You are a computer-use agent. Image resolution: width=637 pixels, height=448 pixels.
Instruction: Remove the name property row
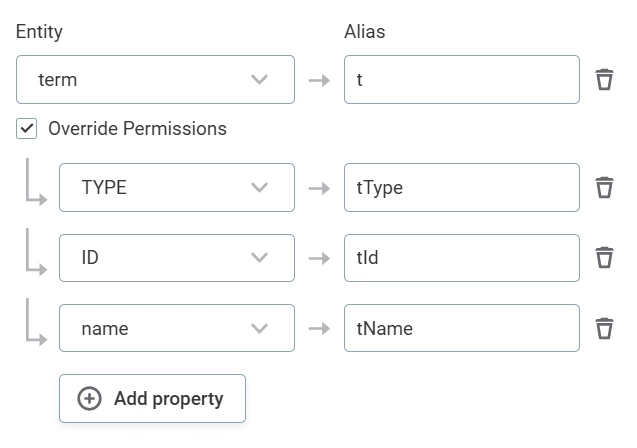tap(604, 328)
